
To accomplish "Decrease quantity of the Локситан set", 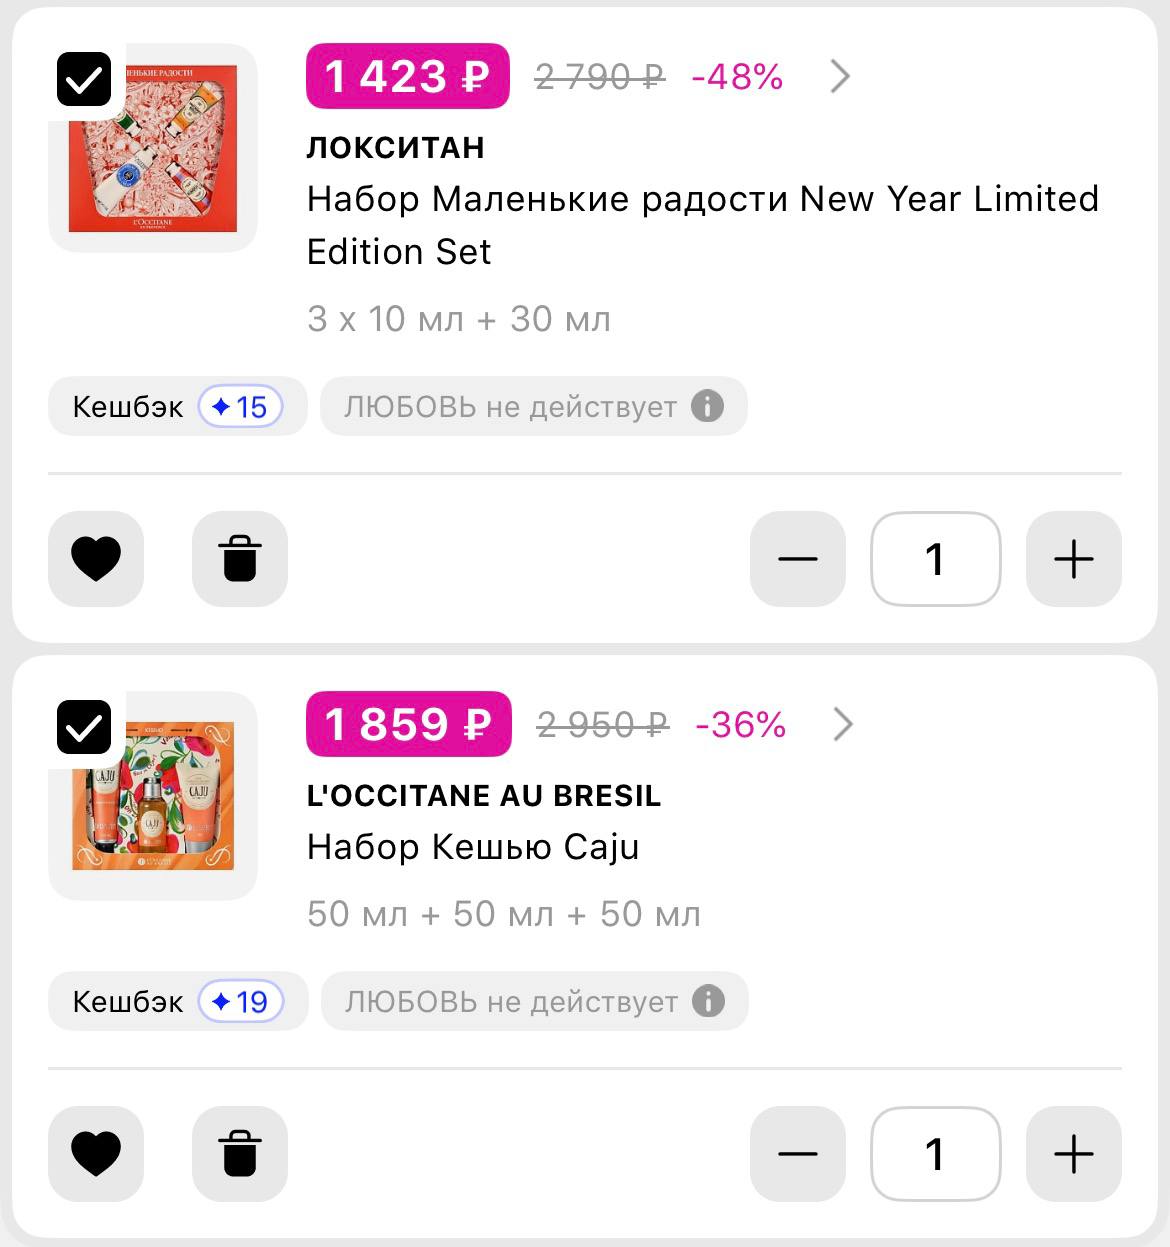I will click(x=797, y=558).
